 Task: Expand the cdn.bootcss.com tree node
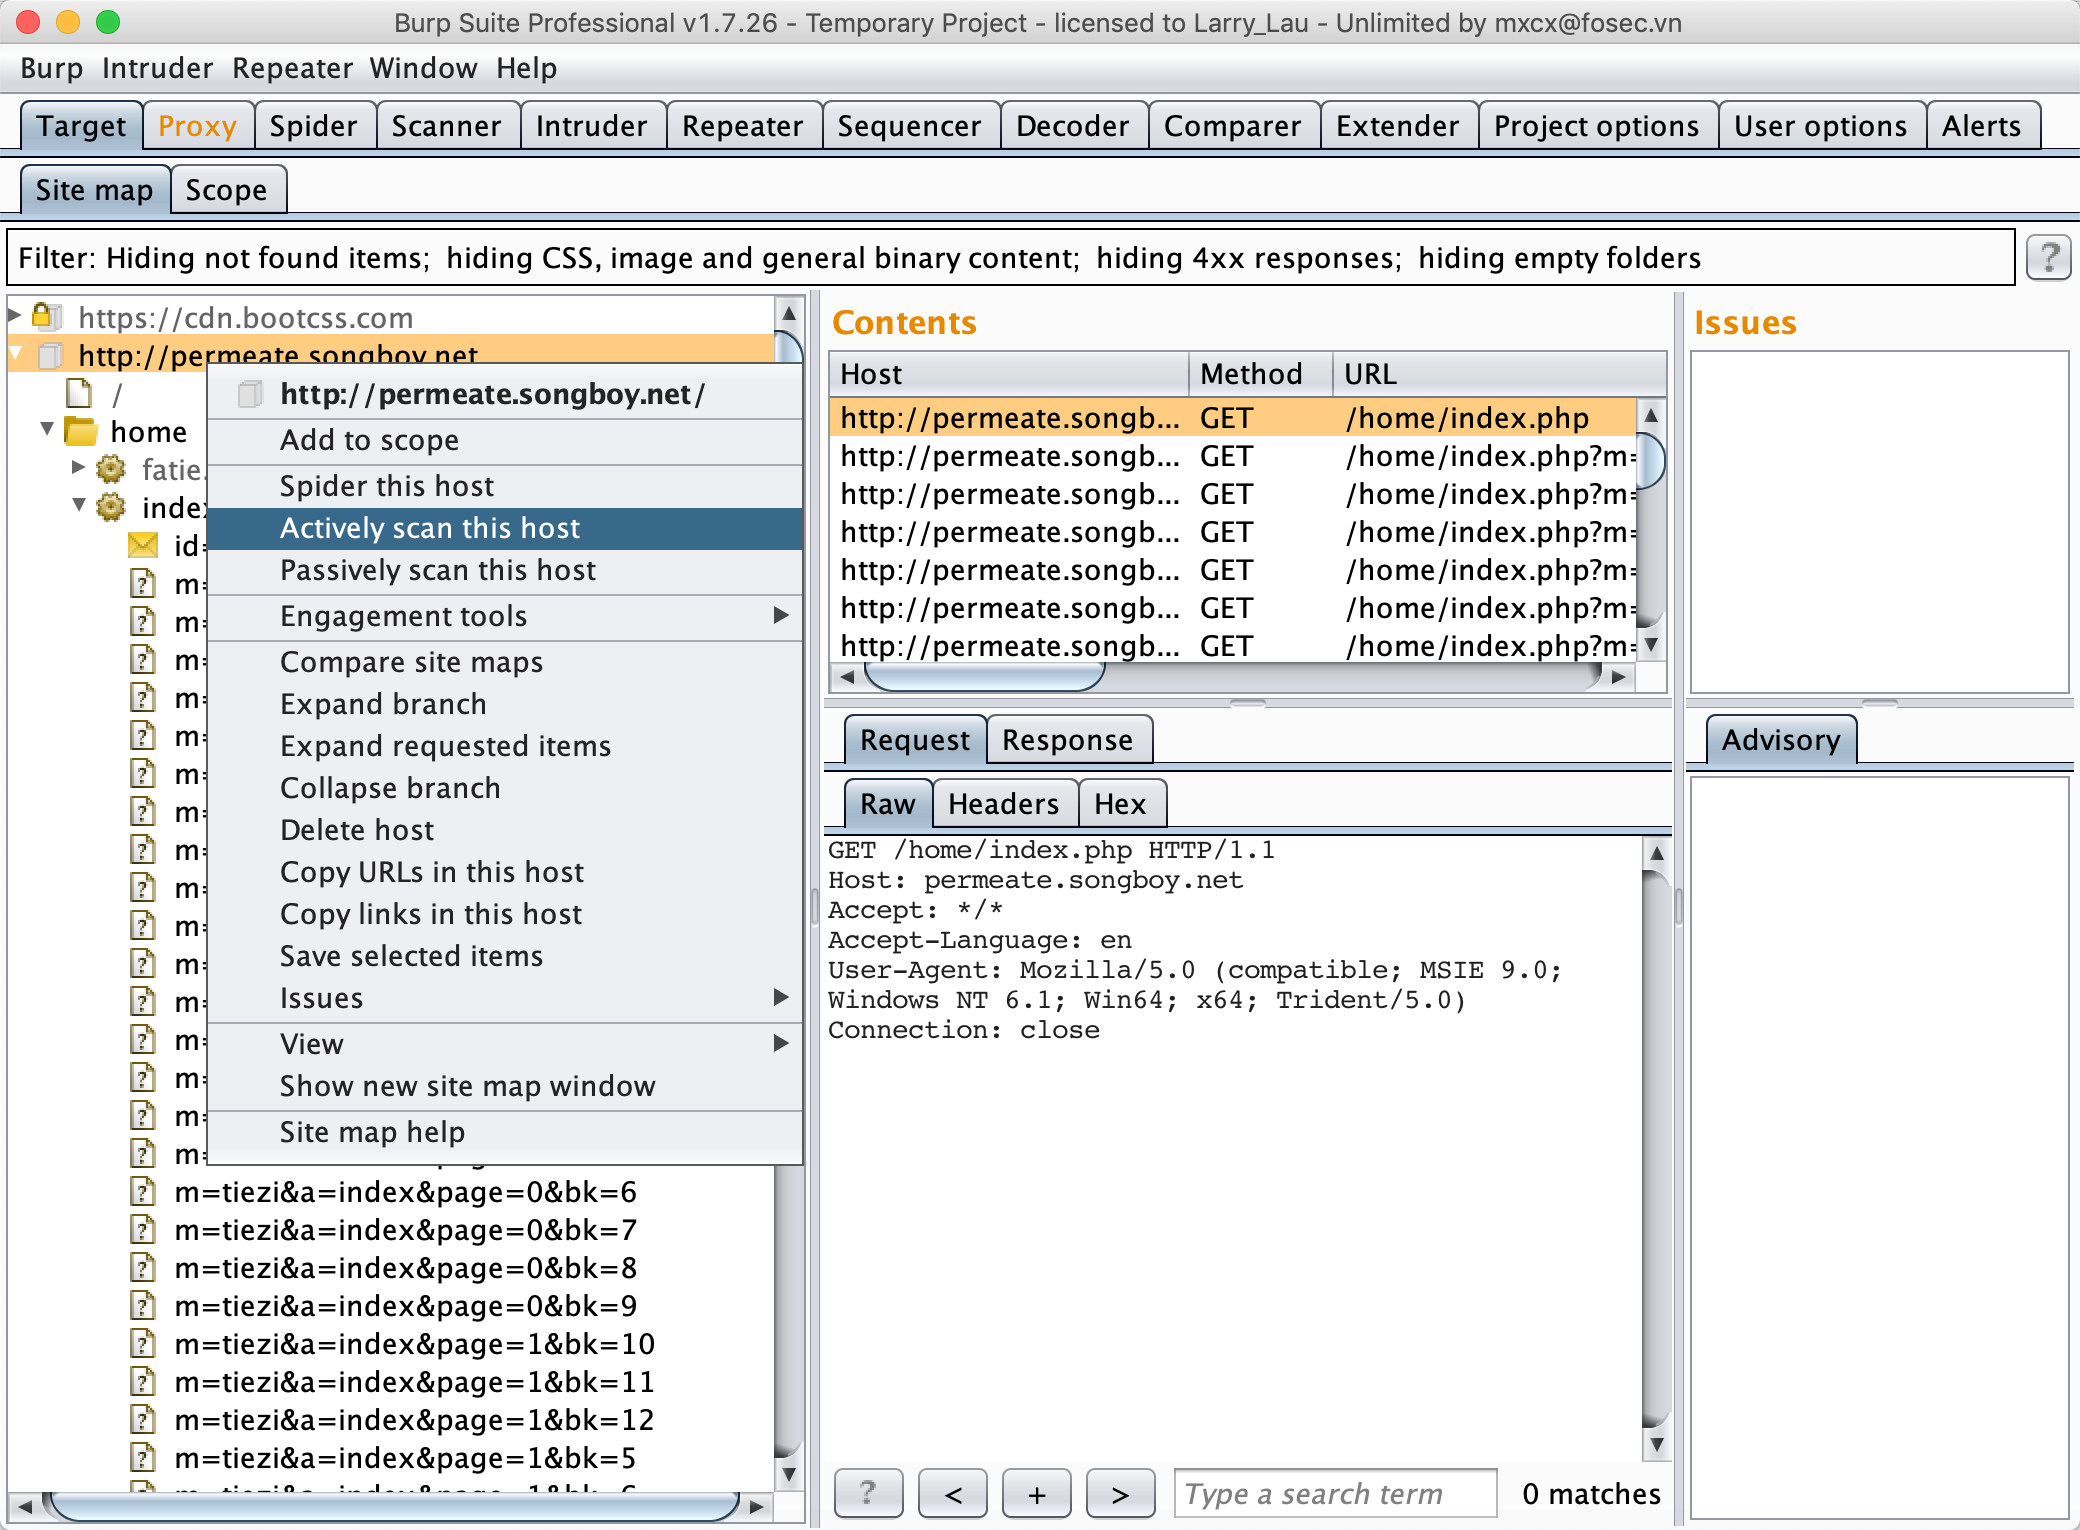coord(15,316)
